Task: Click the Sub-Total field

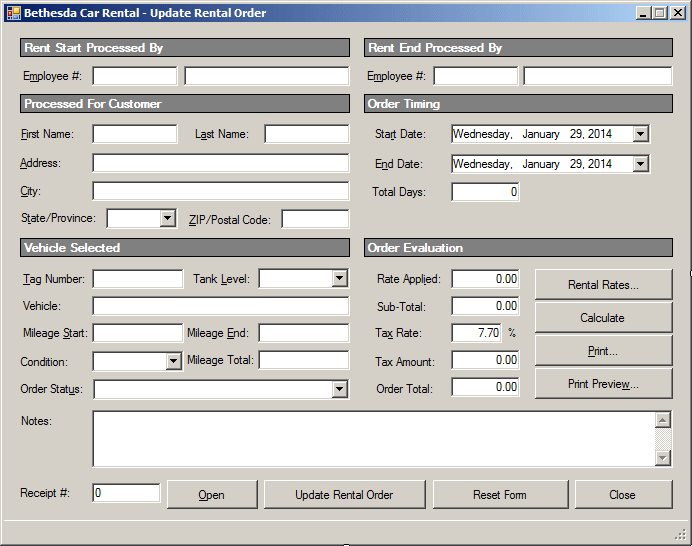Action: coord(485,306)
